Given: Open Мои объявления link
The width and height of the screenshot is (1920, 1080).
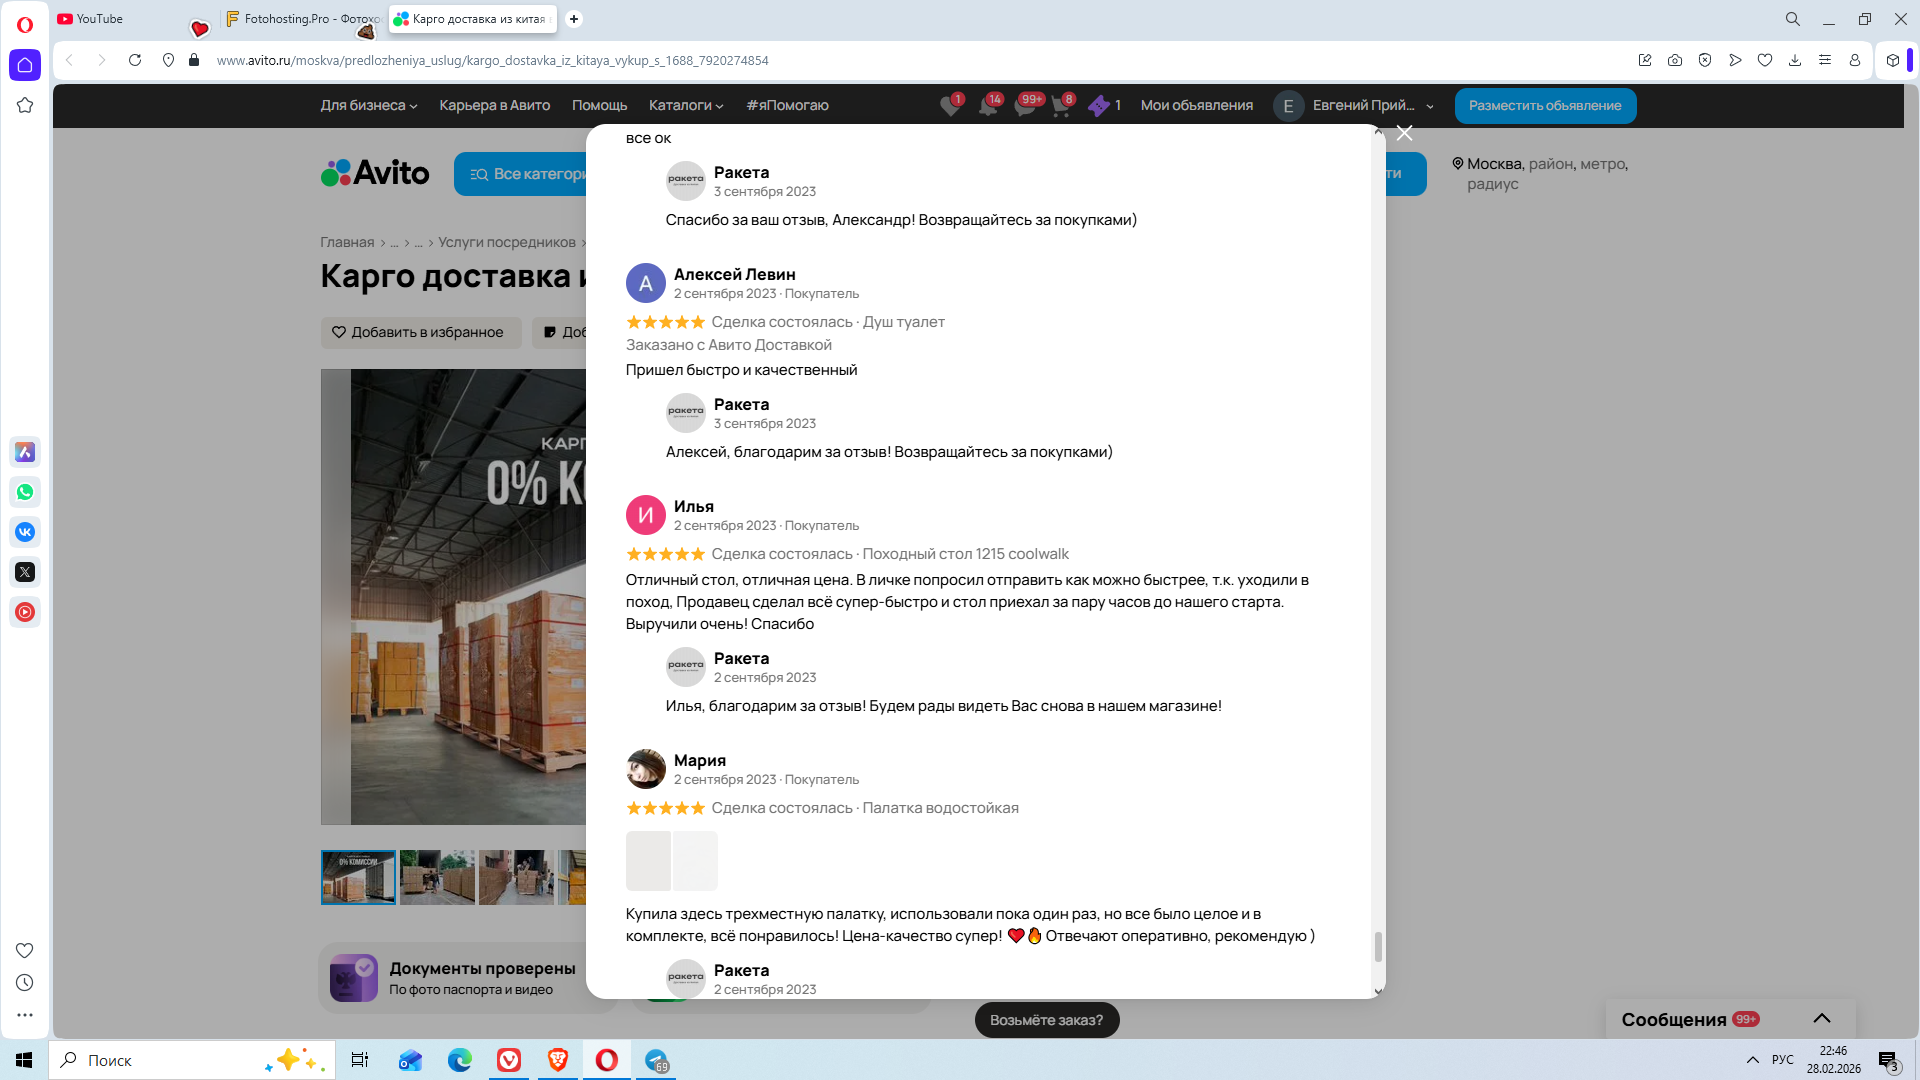Looking at the screenshot, I should (x=1196, y=105).
